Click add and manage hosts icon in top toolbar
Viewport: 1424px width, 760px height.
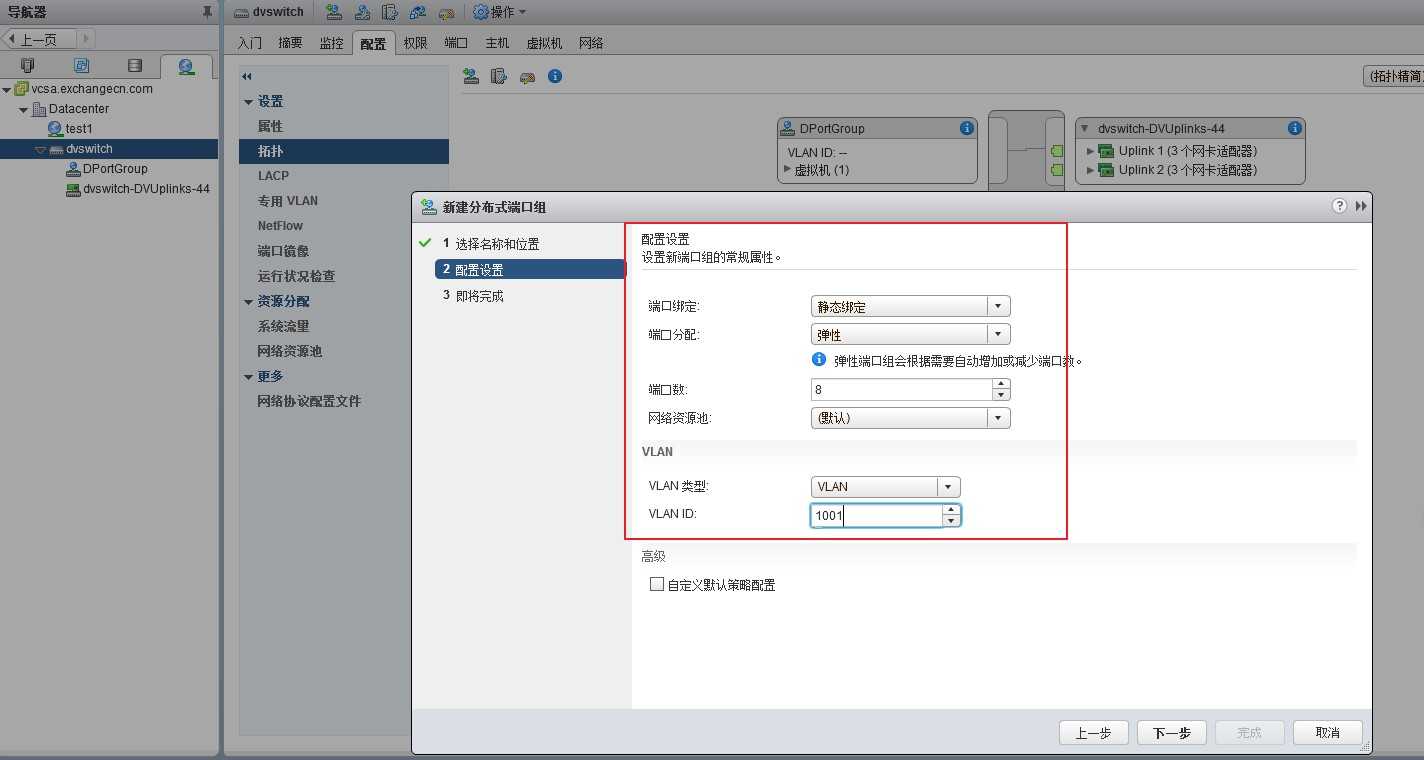[x=362, y=12]
